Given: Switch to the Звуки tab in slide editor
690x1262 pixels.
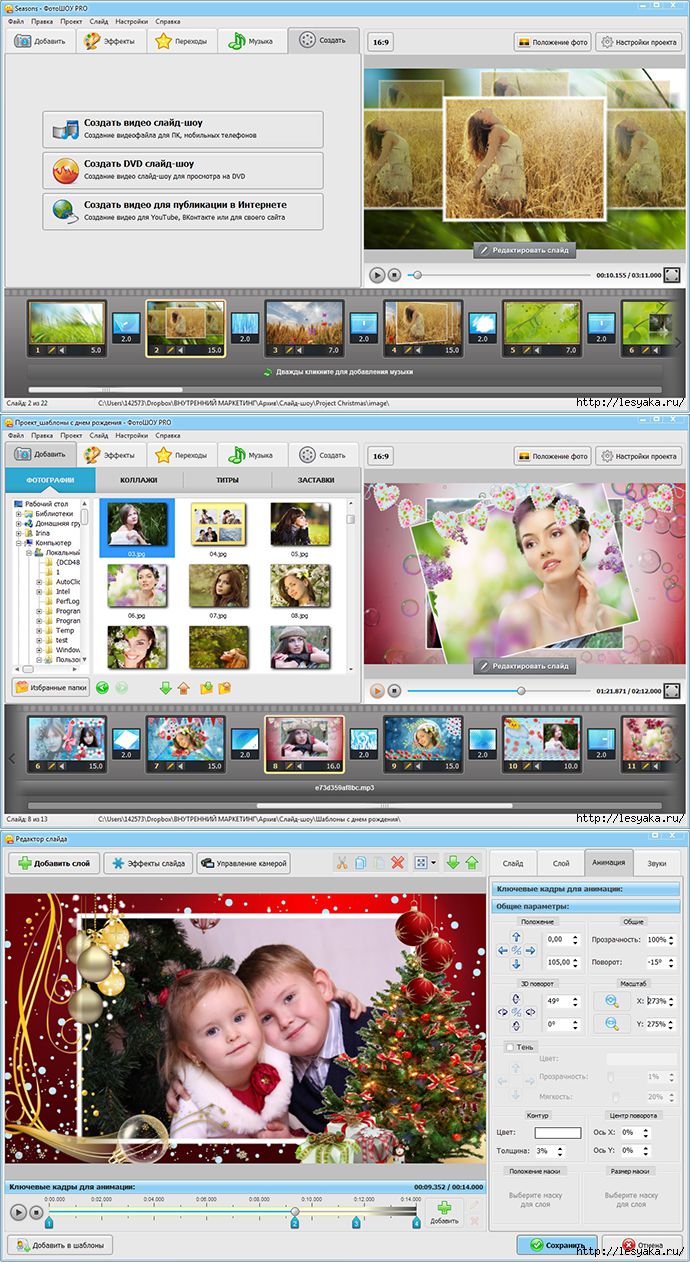Looking at the screenshot, I should coord(657,863).
